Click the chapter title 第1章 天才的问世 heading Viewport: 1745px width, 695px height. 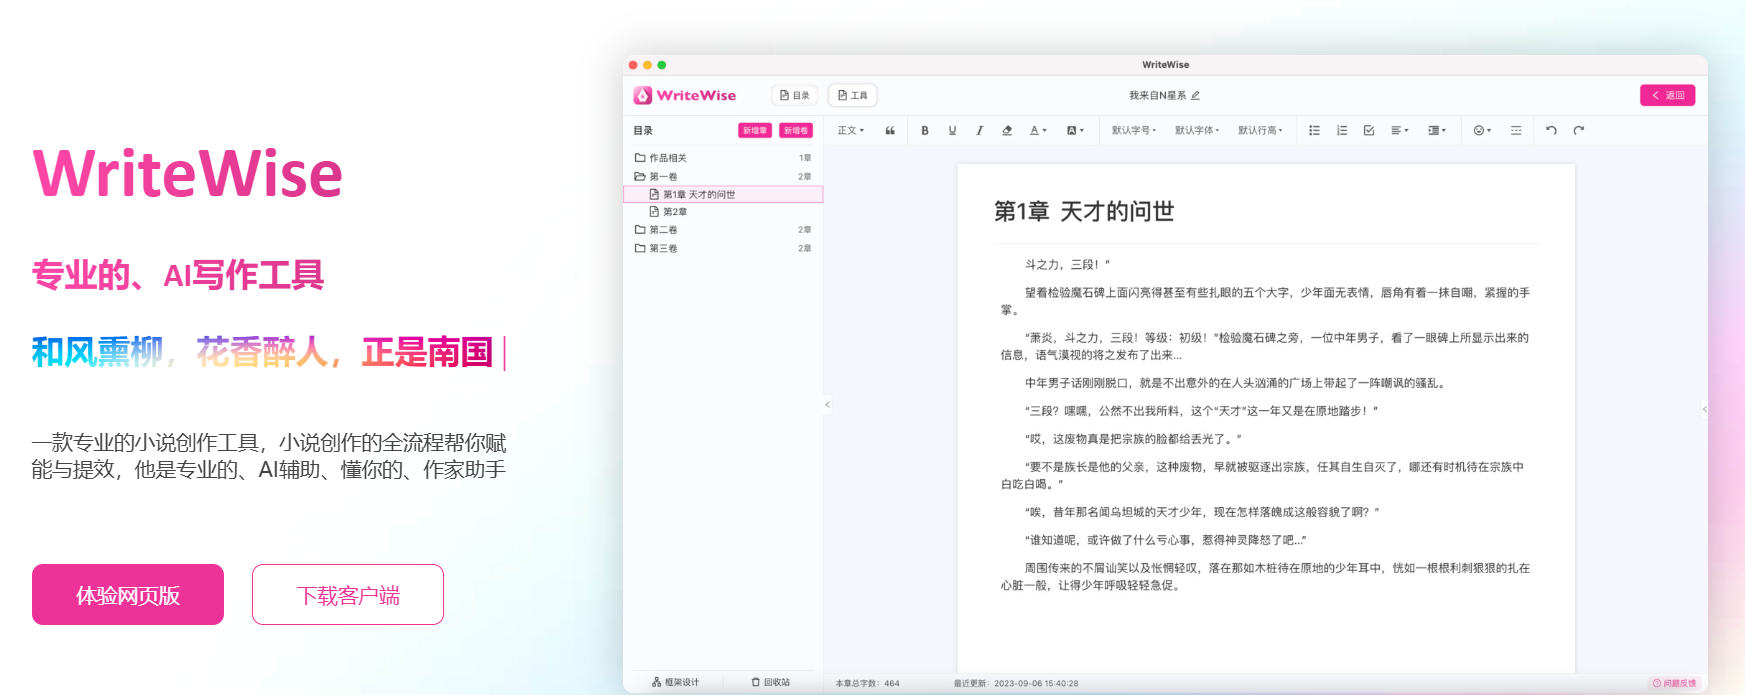(x=1084, y=211)
